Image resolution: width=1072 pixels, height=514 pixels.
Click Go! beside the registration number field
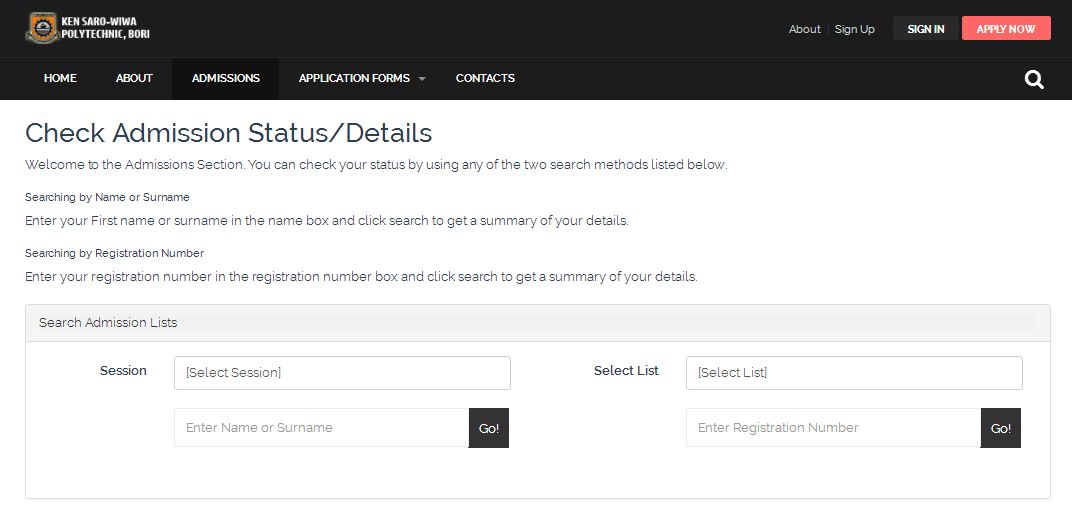(1001, 428)
